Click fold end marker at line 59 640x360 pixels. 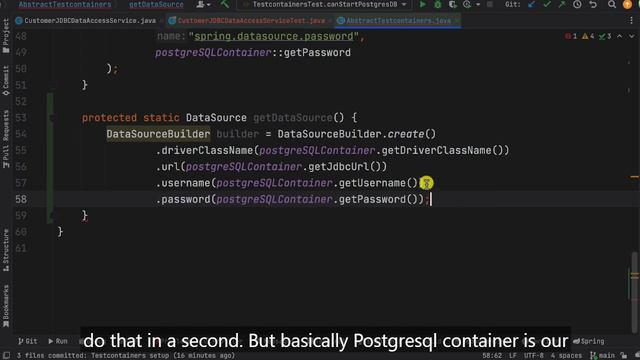click(51, 216)
